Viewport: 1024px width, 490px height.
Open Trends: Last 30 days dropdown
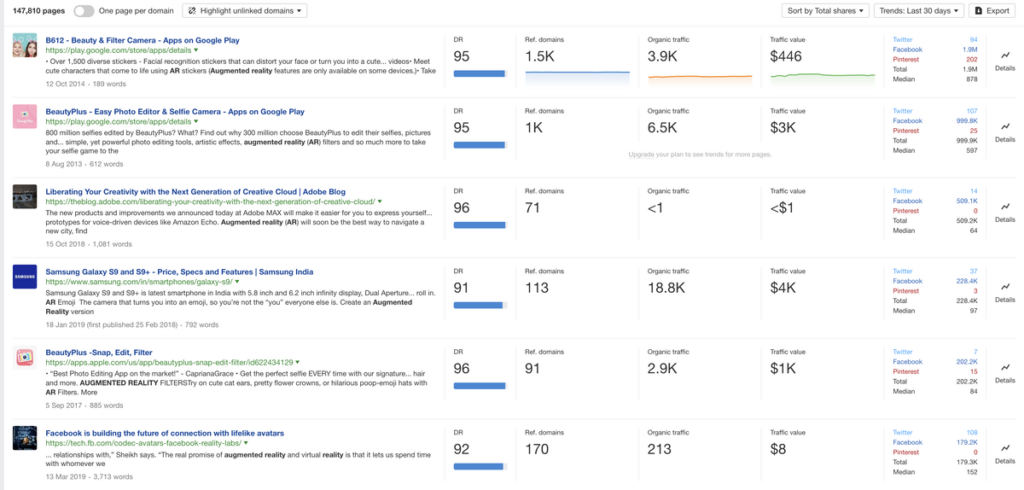tap(920, 11)
